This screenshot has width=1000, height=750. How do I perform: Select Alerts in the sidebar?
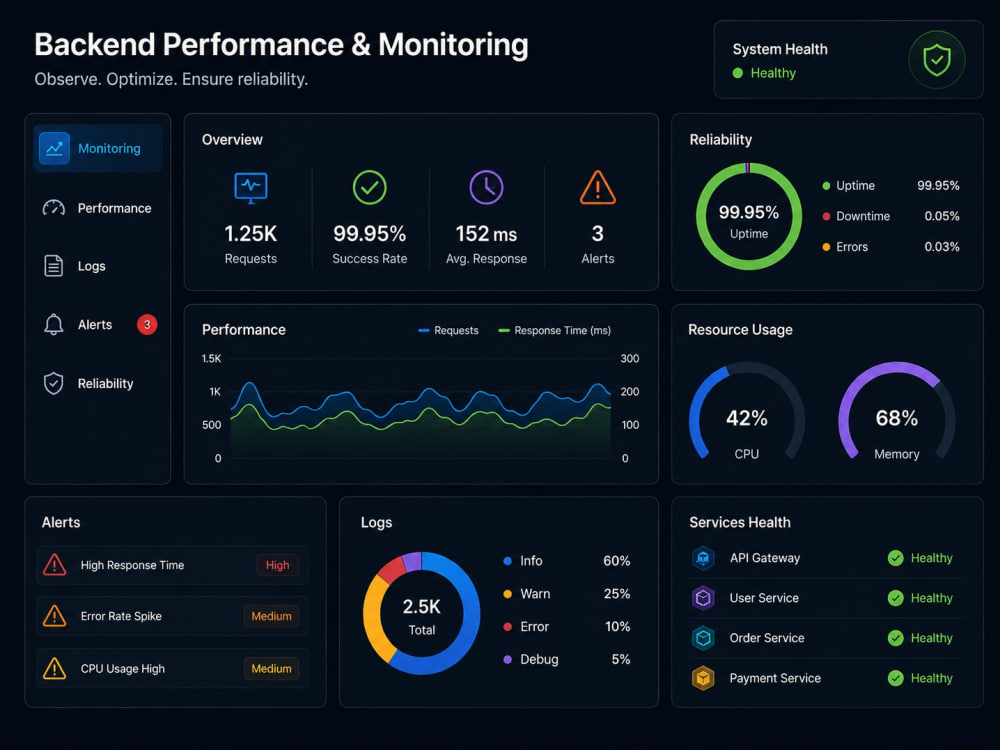point(98,325)
